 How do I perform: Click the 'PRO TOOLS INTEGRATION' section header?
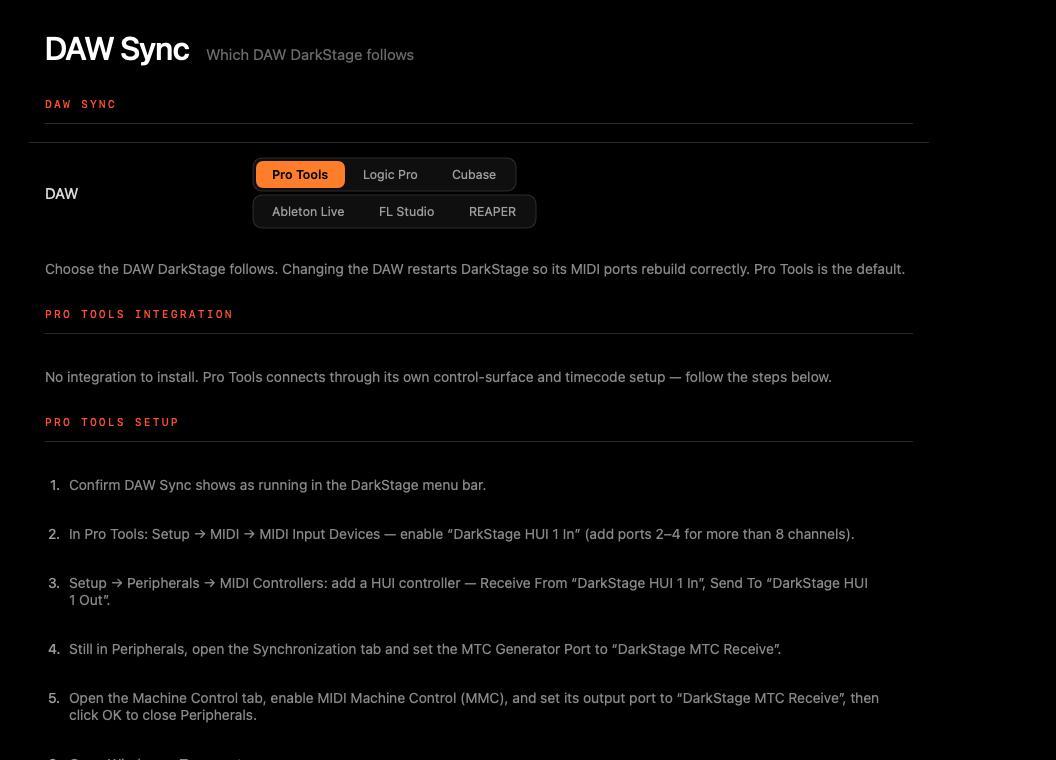[139, 315]
